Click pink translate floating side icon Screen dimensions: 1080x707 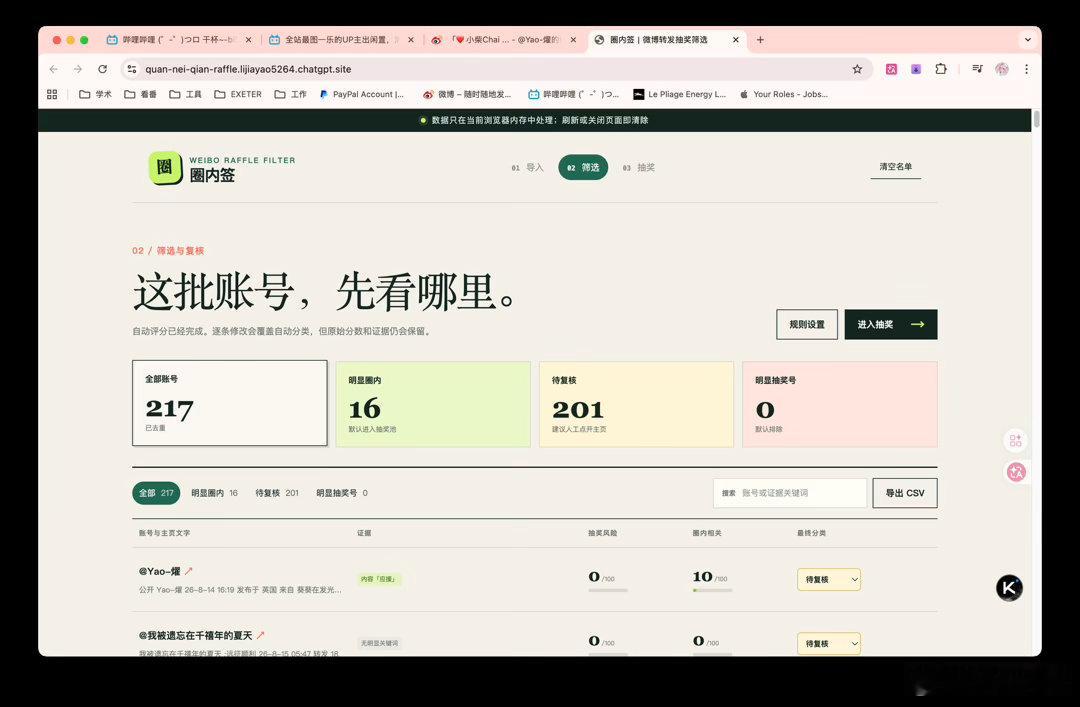pyautogui.click(x=1016, y=472)
